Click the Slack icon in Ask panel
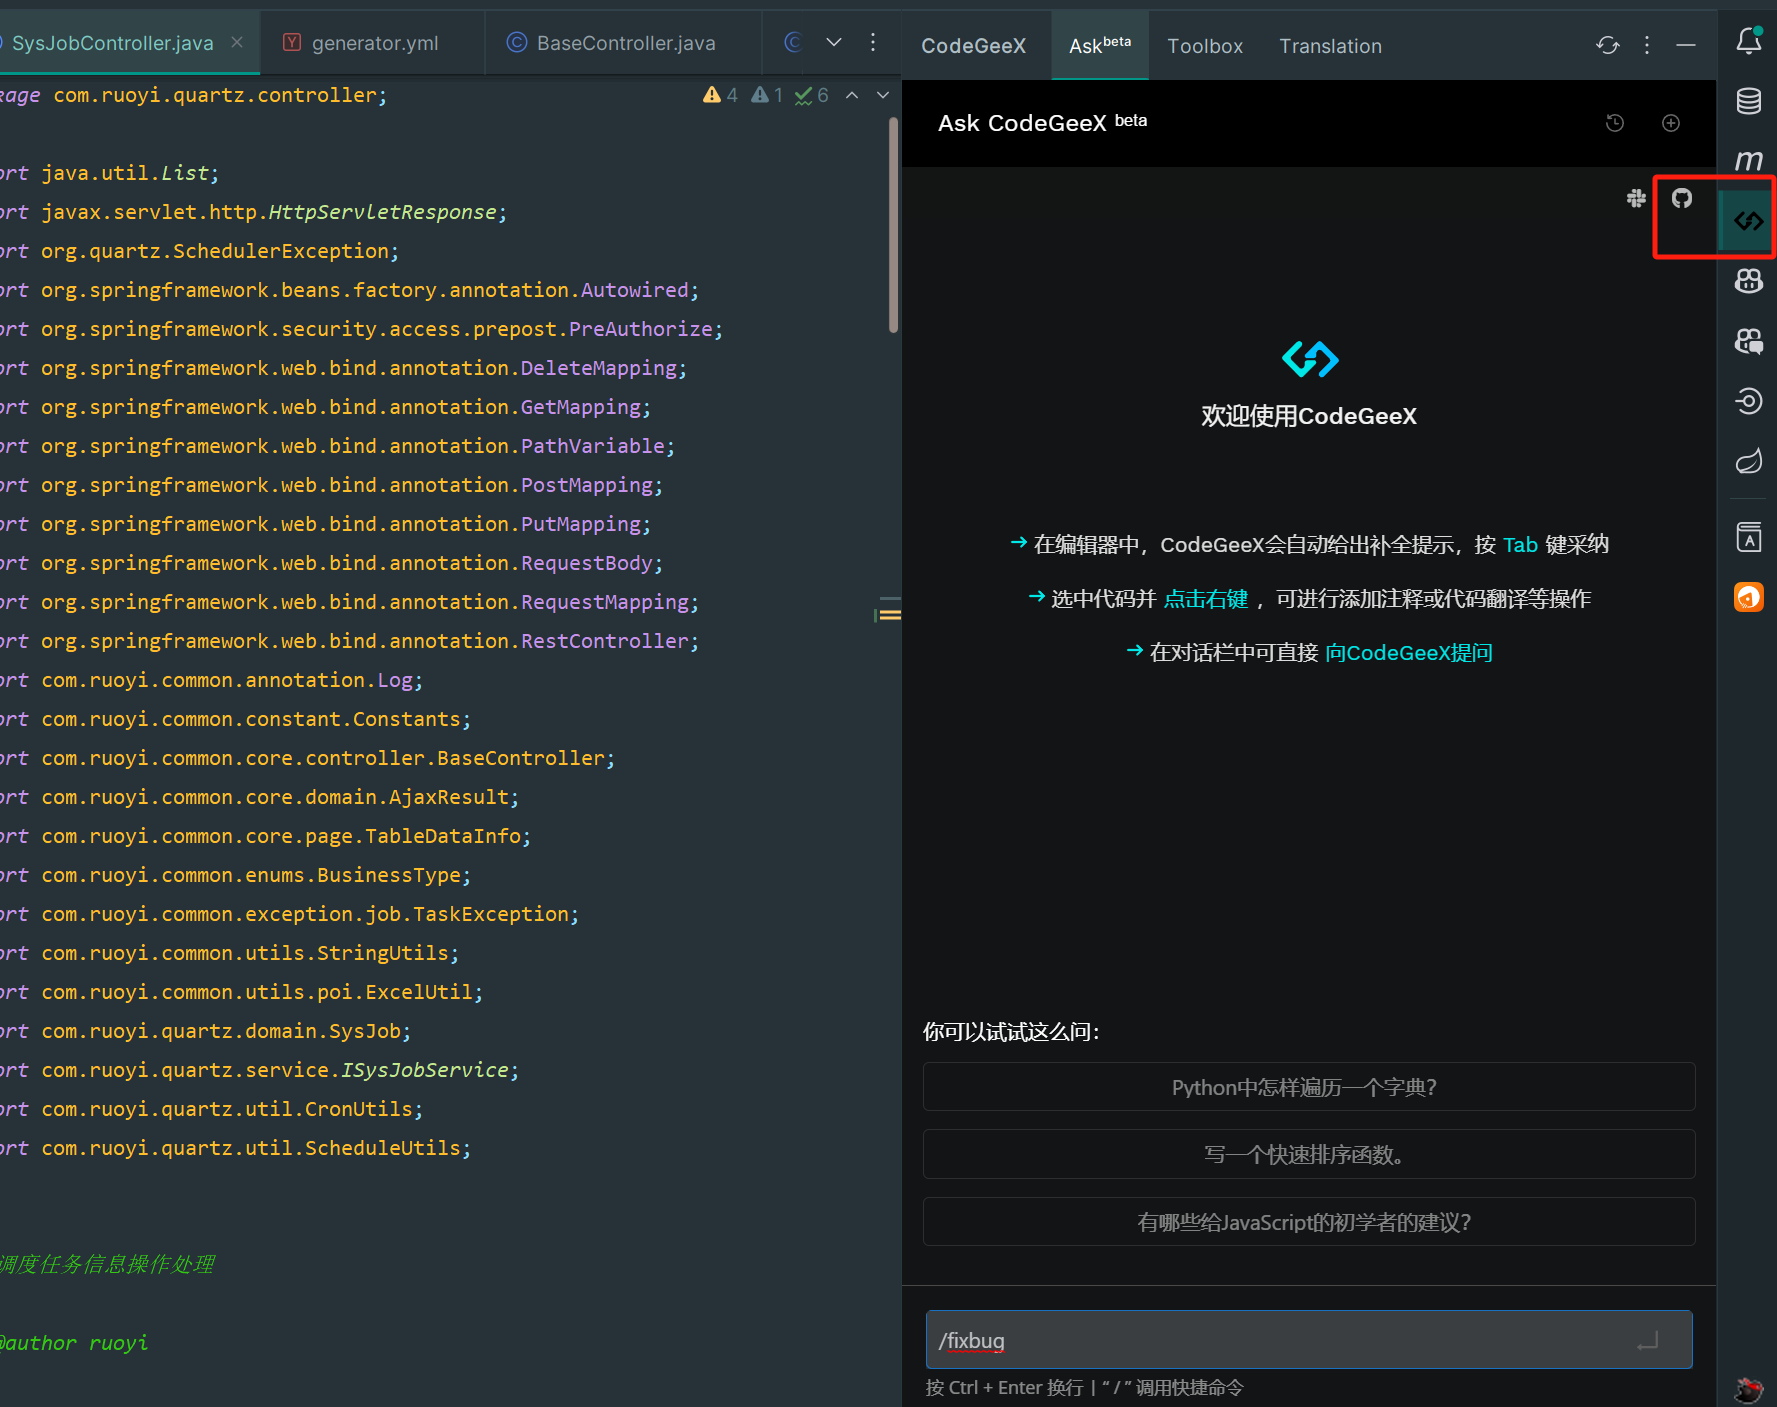The image size is (1777, 1407). pyautogui.click(x=1636, y=198)
